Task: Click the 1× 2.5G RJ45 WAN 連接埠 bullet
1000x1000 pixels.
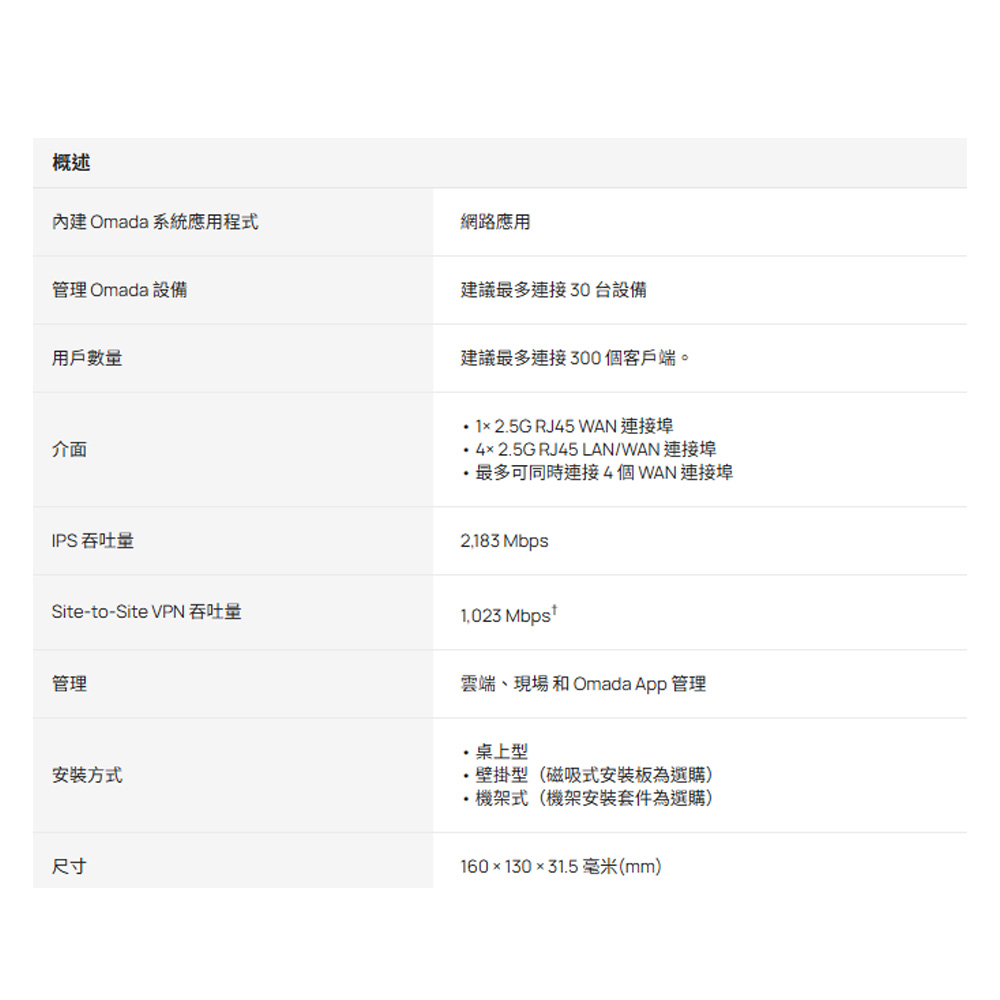Action: [574, 426]
